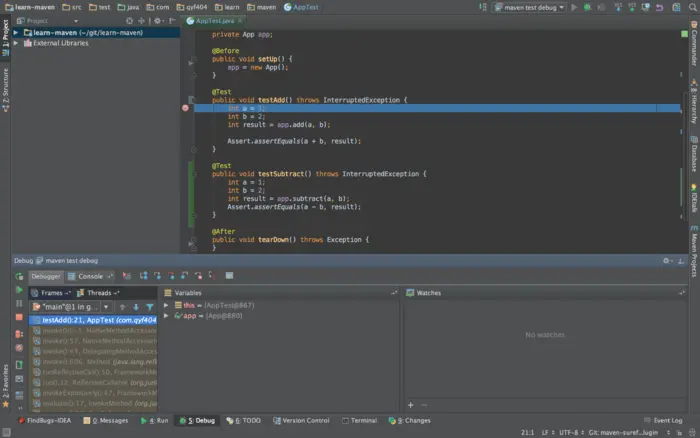700x438 pixels.
Task: Click the previous frame up arrow
Action: 122,307
